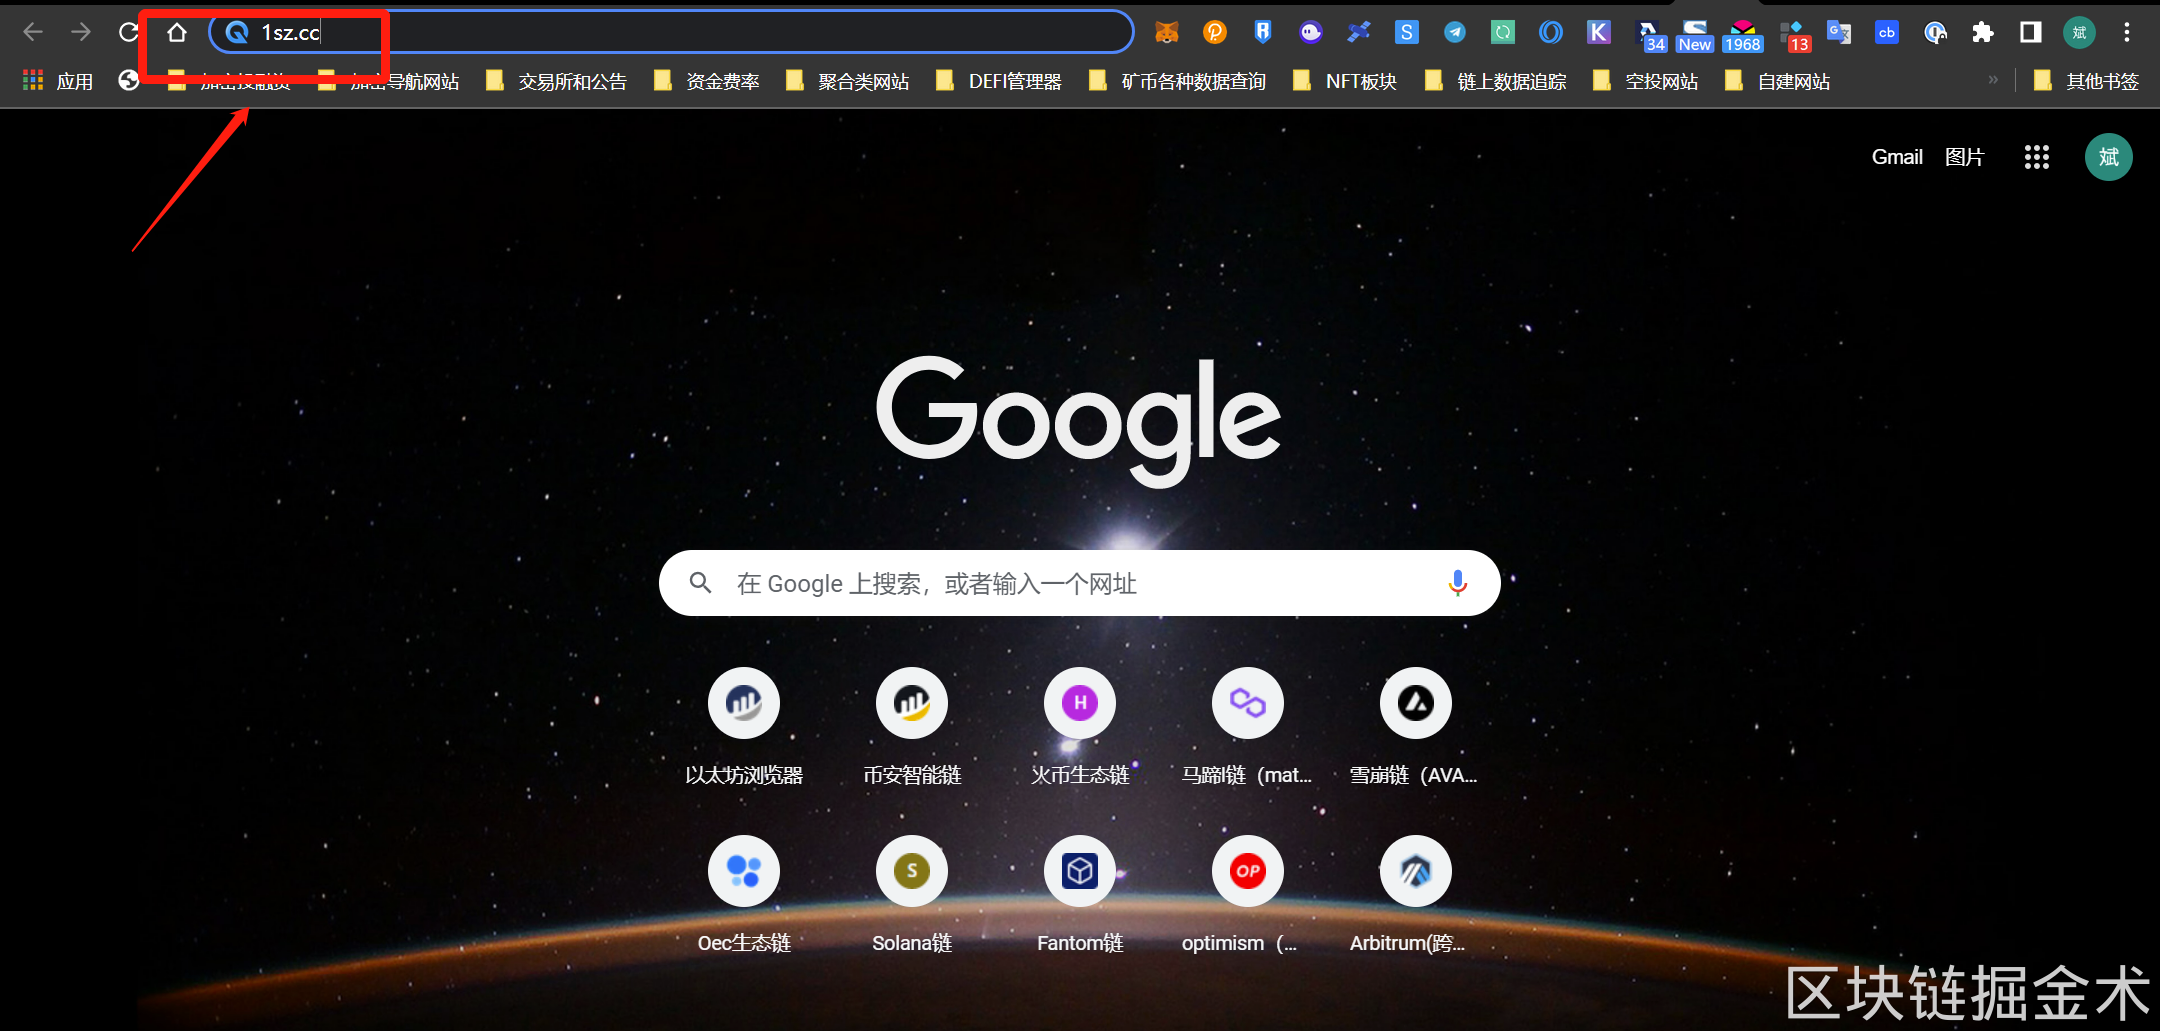Viewport: 2160px width, 1031px height.
Task: Open the blue shield R extension
Action: point(1263,32)
